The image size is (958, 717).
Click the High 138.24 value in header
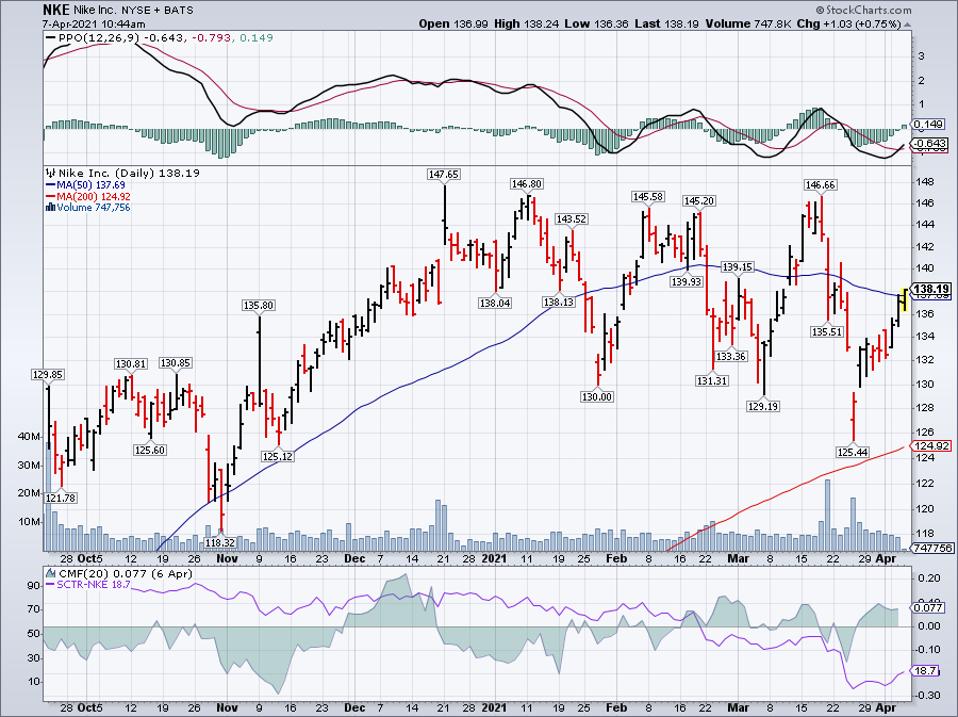pos(527,24)
